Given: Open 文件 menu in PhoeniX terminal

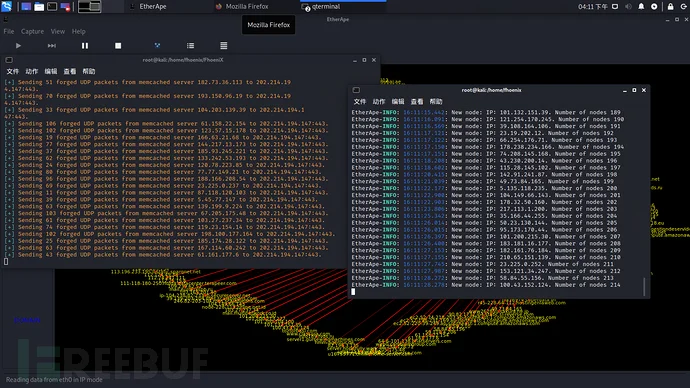Looking at the screenshot, I should pos(12,71).
